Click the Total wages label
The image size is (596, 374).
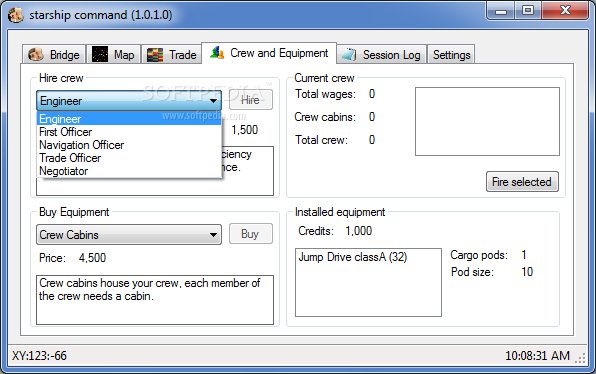(325, 94)
